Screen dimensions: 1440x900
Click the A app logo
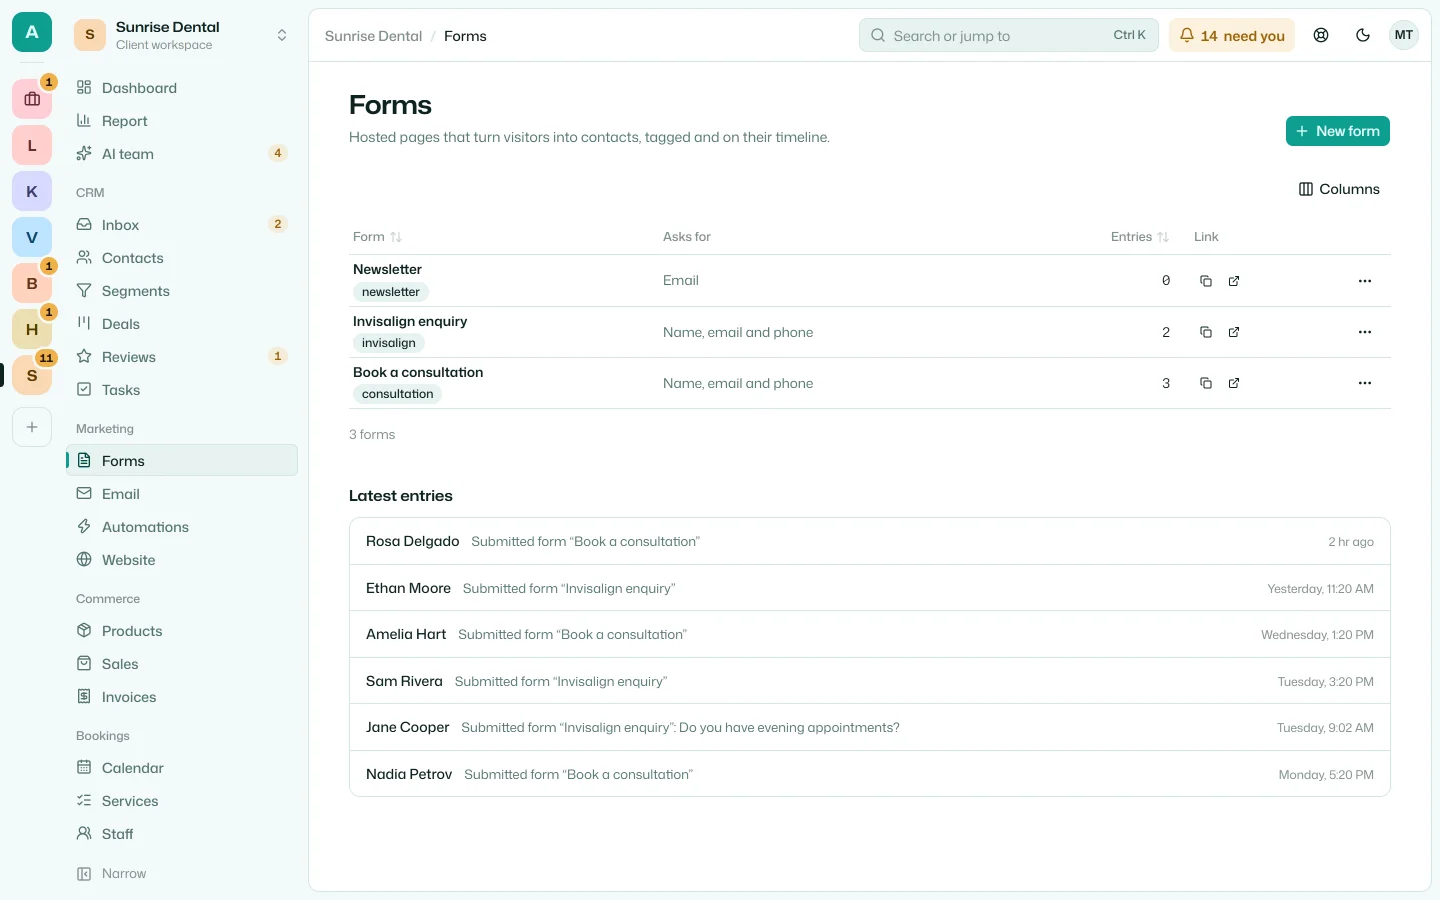[32, 32]
